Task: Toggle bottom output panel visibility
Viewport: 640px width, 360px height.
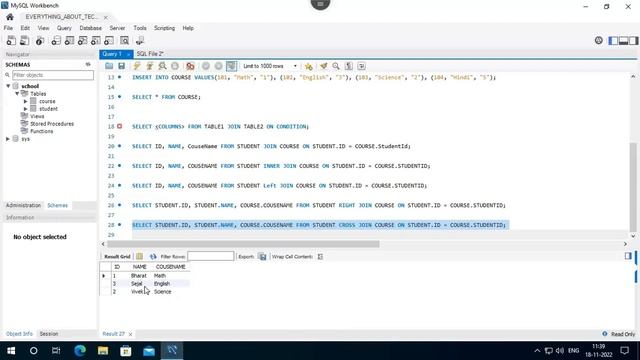Action: pos(623,40)
